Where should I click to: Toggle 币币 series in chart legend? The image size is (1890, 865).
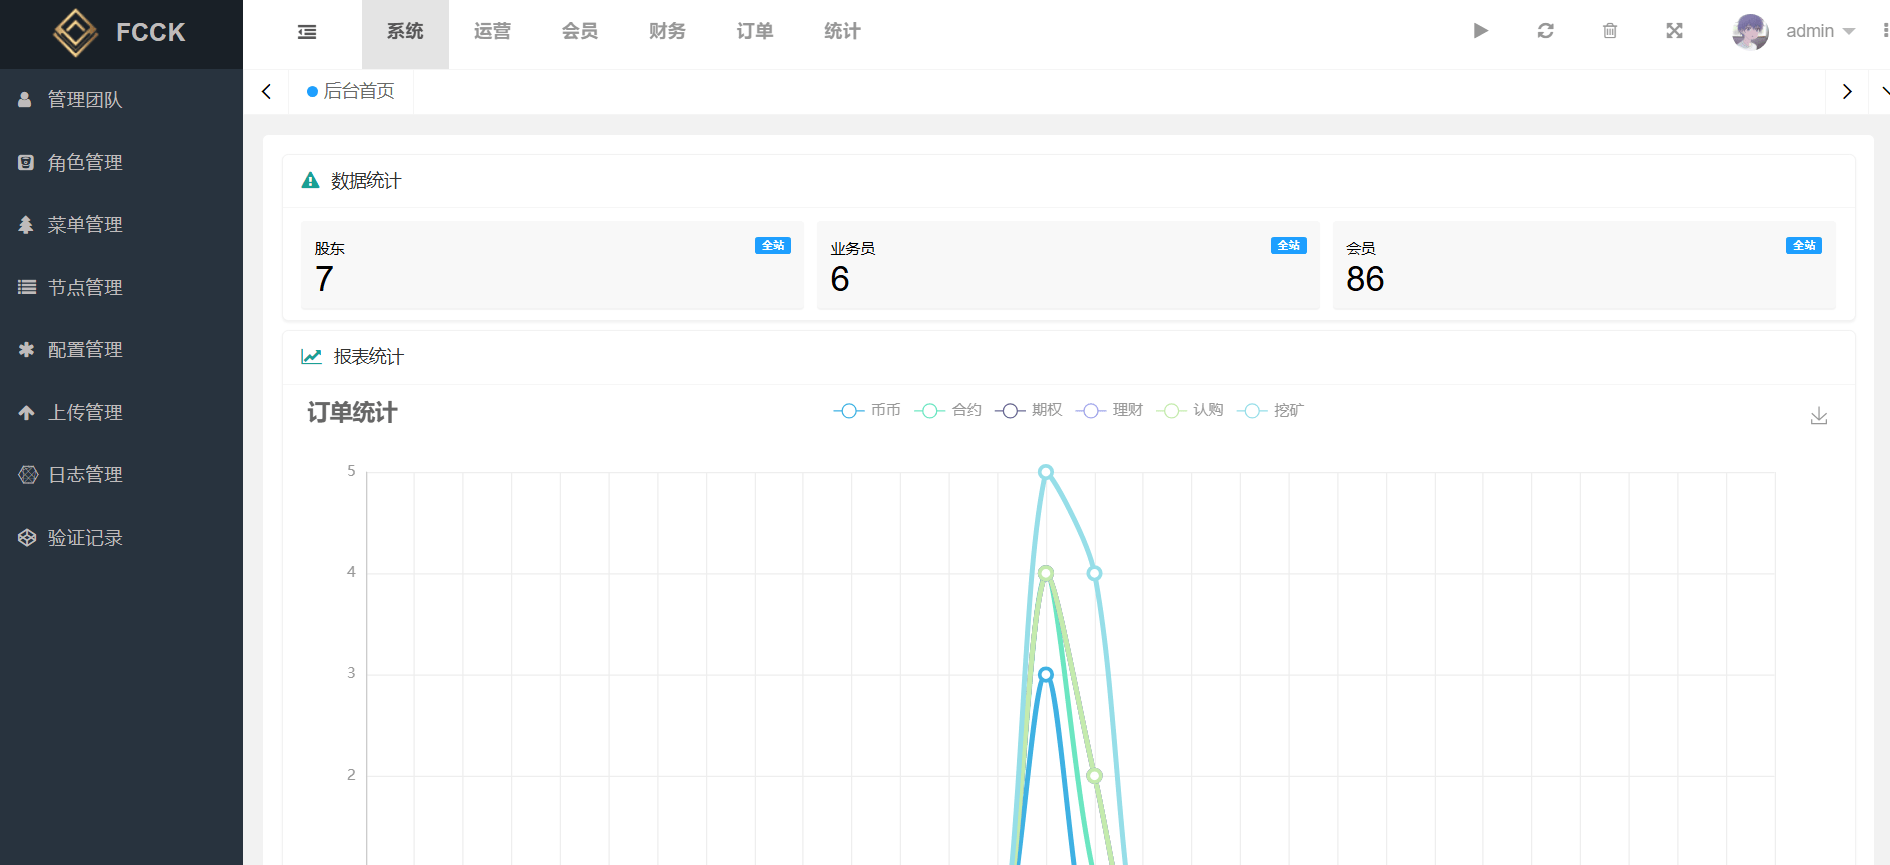coord(867,410)
